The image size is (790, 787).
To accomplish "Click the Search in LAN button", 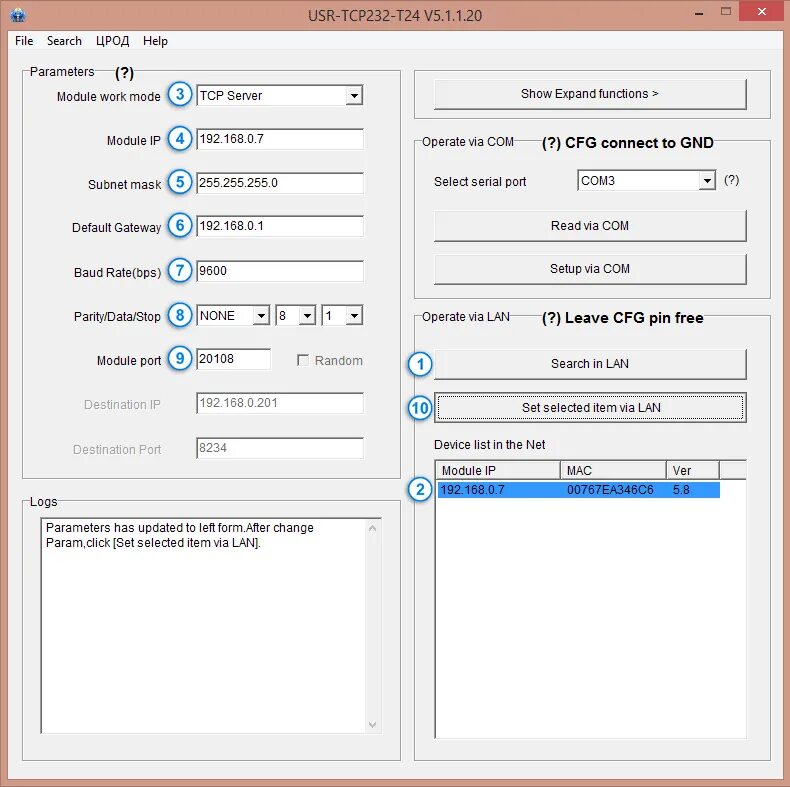I will tap(590, 364).
